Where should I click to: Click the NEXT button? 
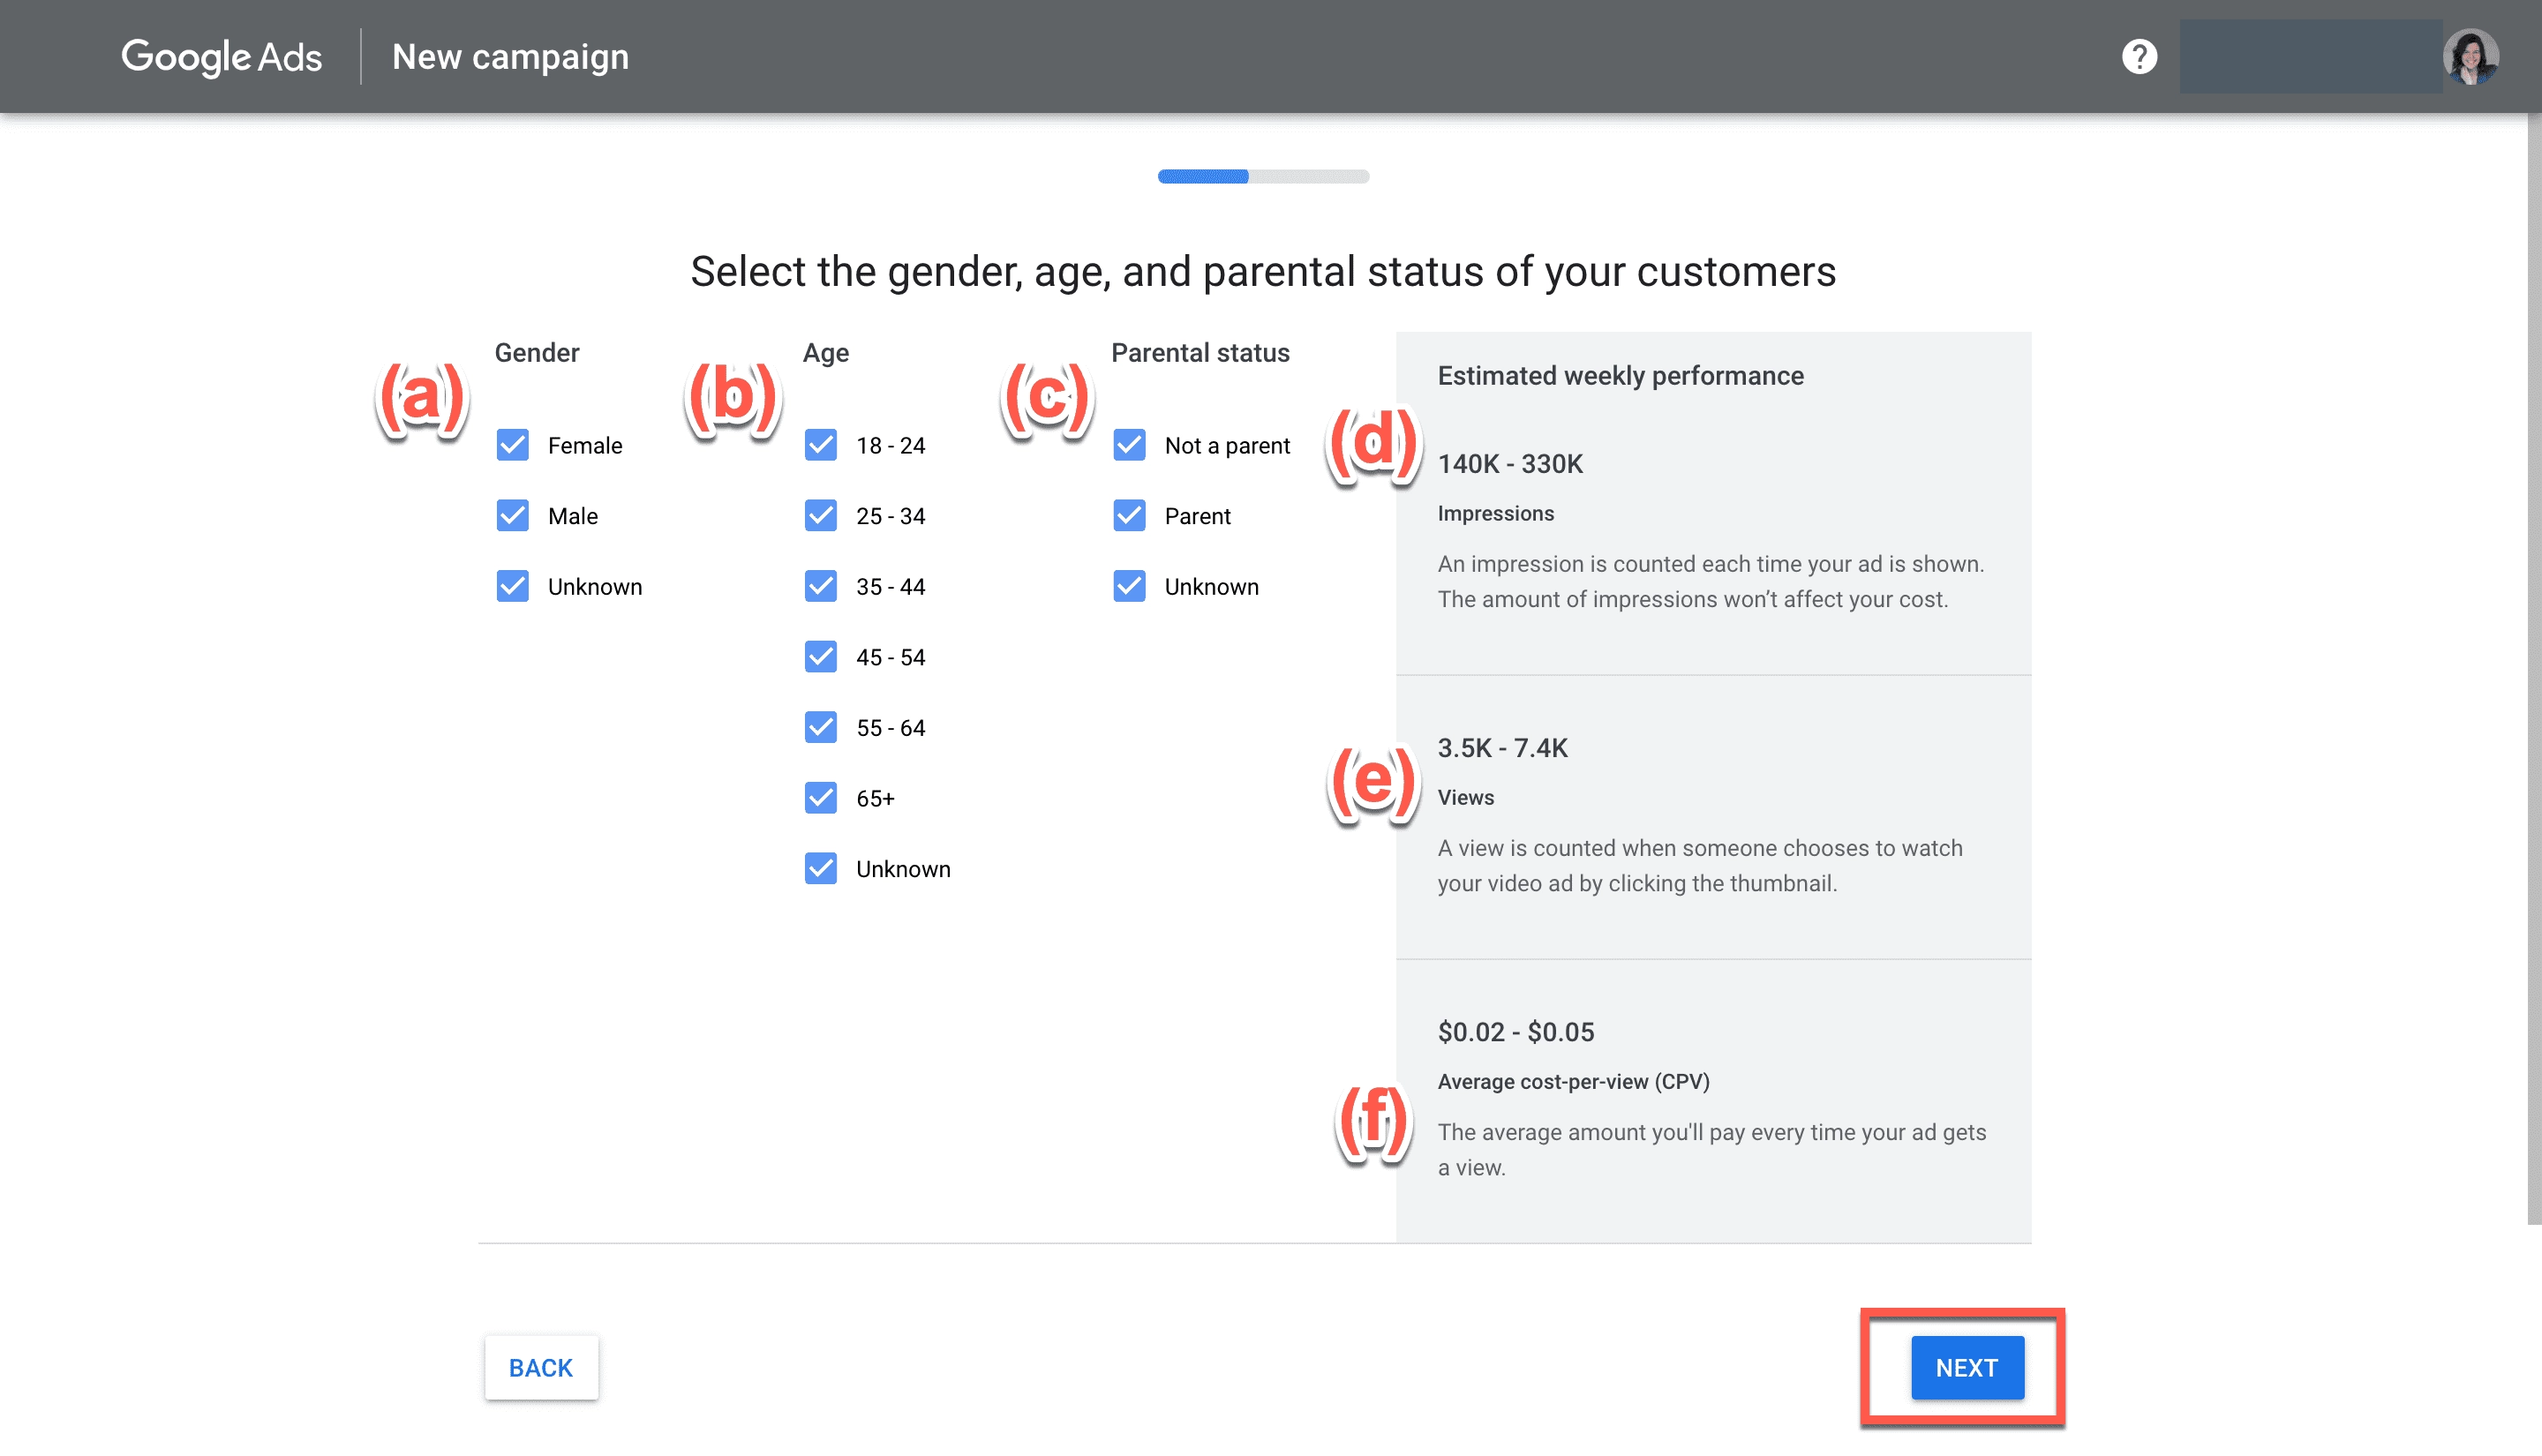(1966, 1367)
